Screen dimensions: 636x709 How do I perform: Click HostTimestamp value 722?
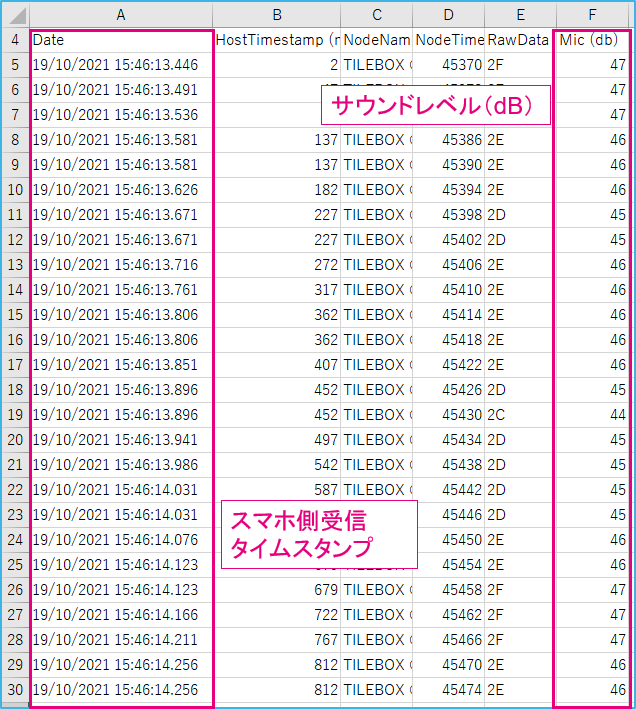[x=277, y=614]
